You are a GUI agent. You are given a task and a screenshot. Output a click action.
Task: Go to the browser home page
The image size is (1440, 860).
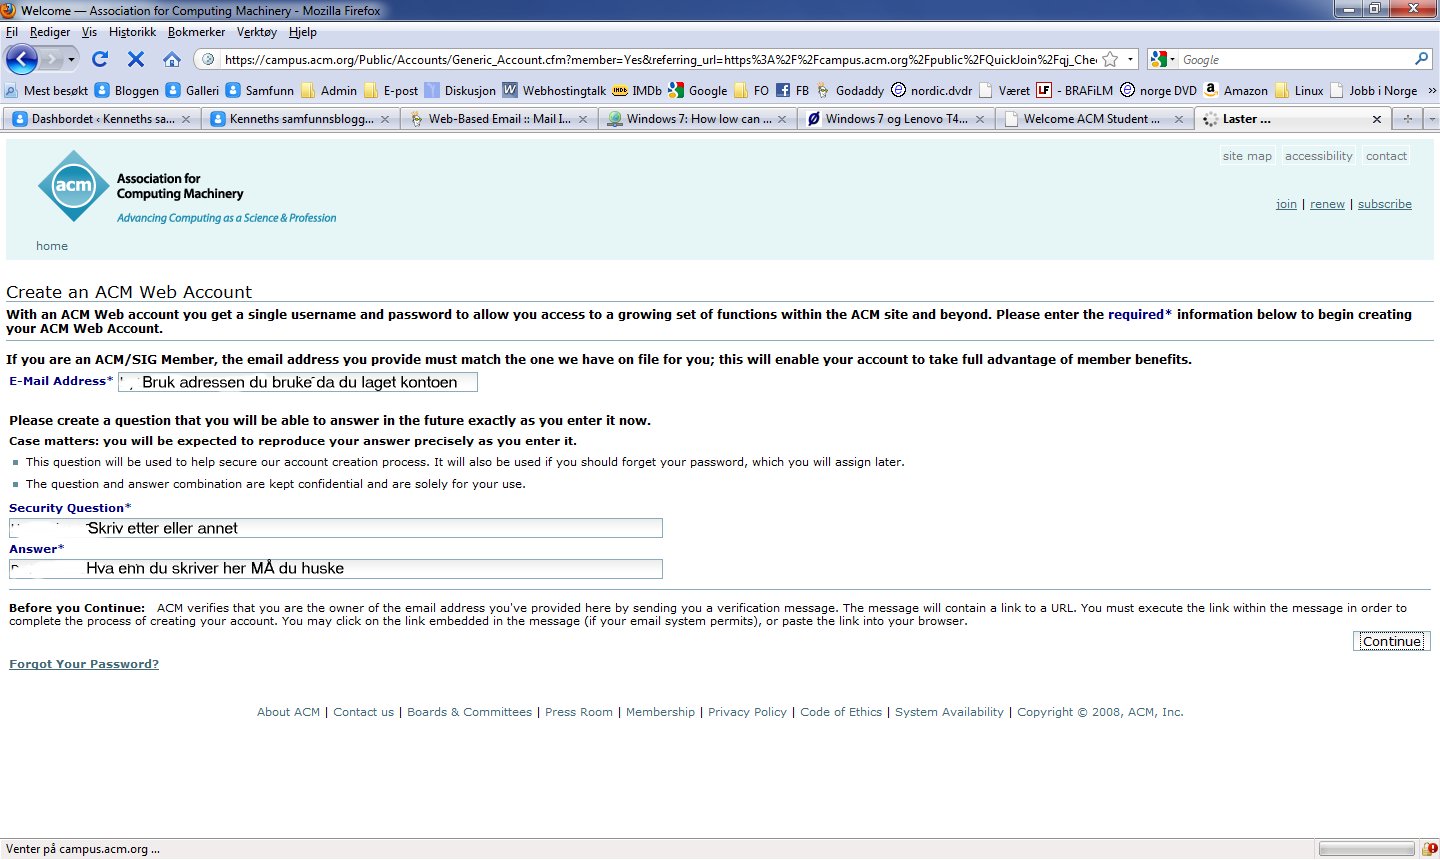coord(172,59)
